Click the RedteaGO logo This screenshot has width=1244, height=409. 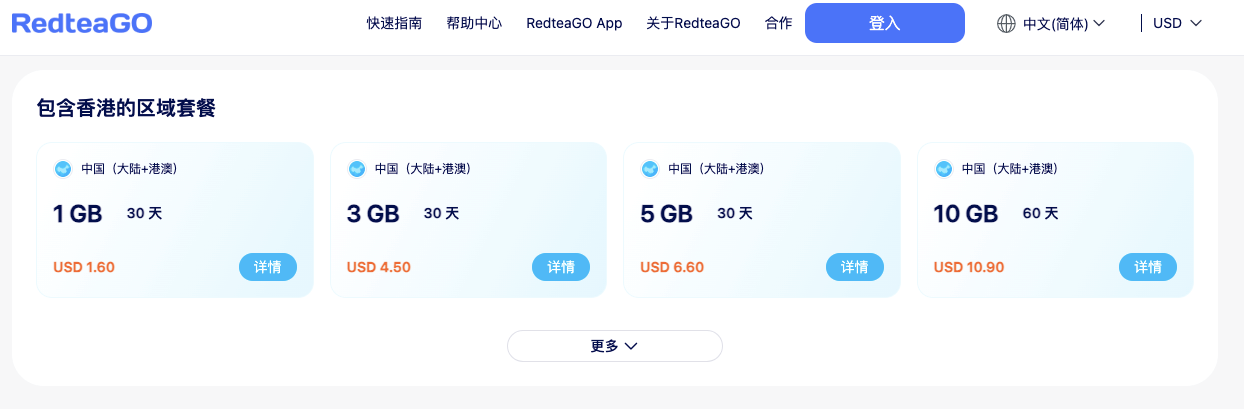tap(82, 23)
